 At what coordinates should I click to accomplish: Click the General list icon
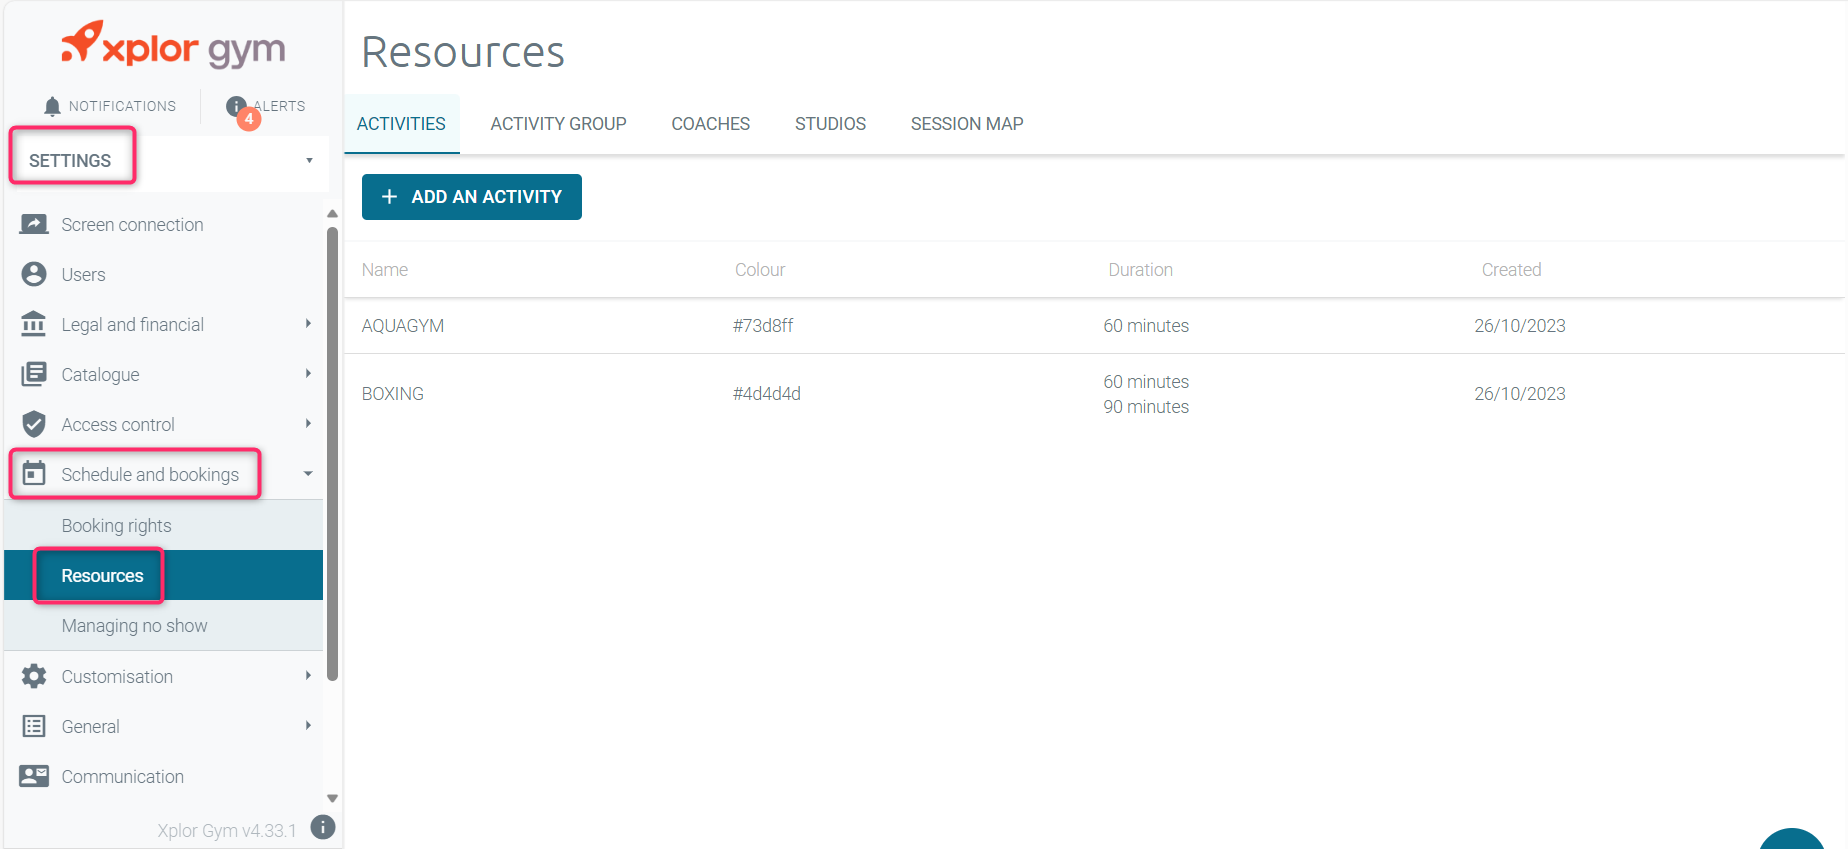(x=34, y=726)
